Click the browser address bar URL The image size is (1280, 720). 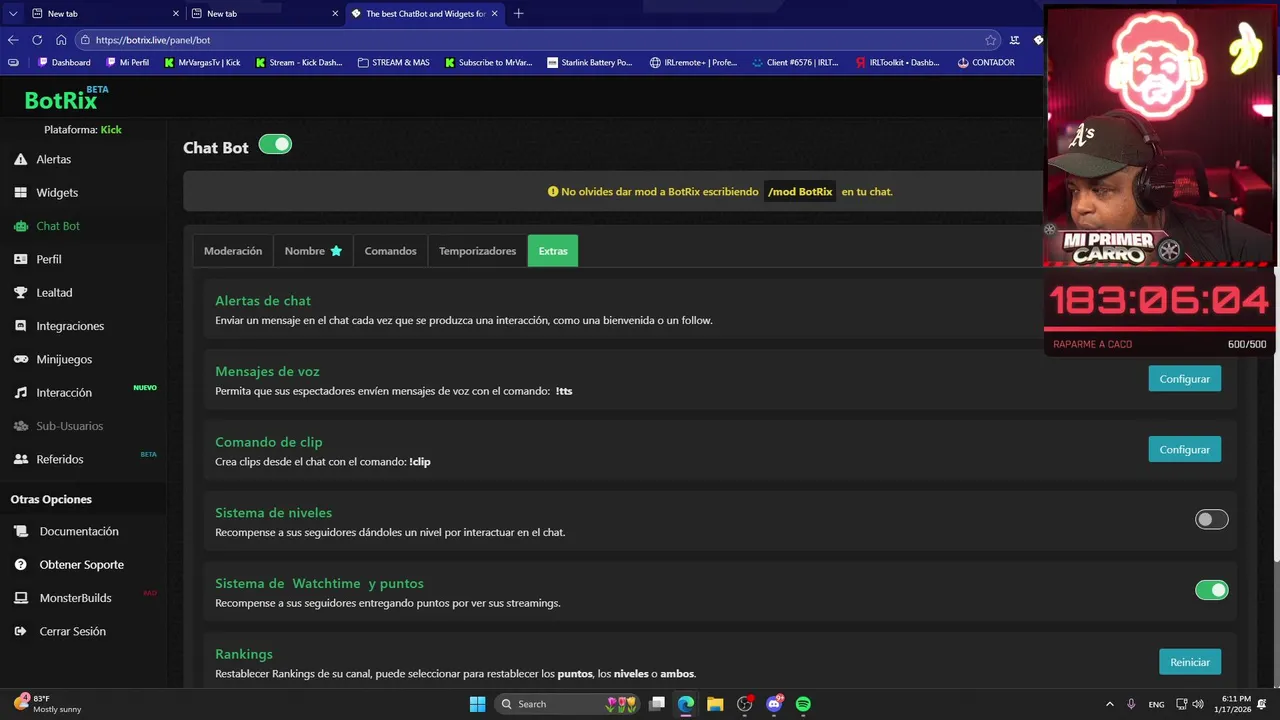(153, 40)
